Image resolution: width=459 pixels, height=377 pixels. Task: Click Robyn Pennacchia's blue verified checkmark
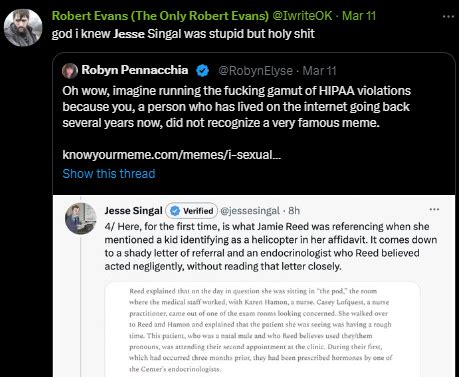tap(202, 71)
